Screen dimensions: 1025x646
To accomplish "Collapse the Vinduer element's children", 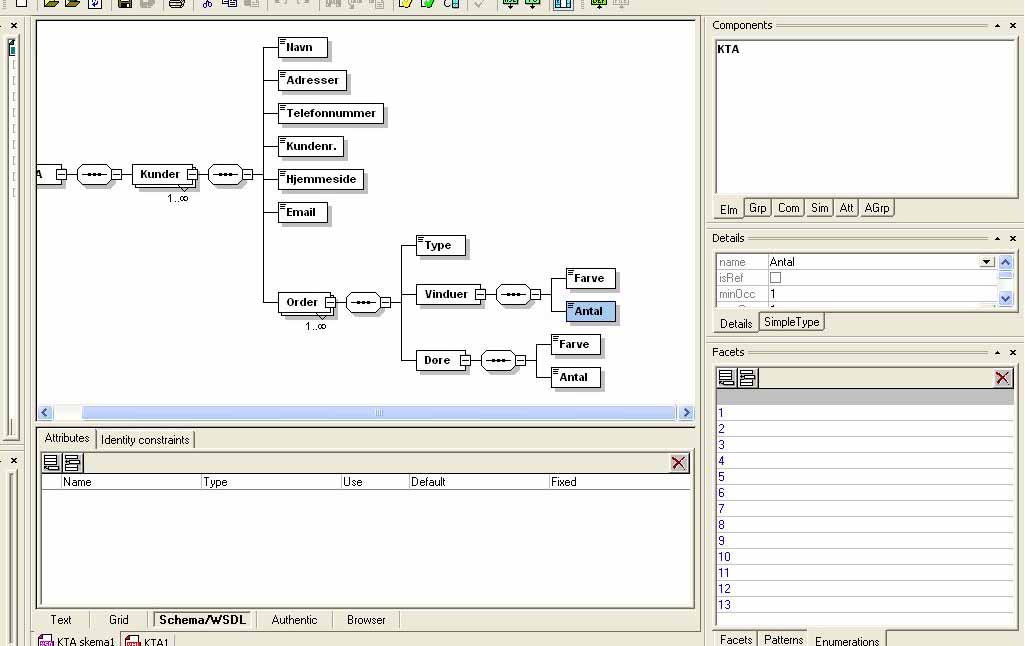I will (x=480, y=294).
